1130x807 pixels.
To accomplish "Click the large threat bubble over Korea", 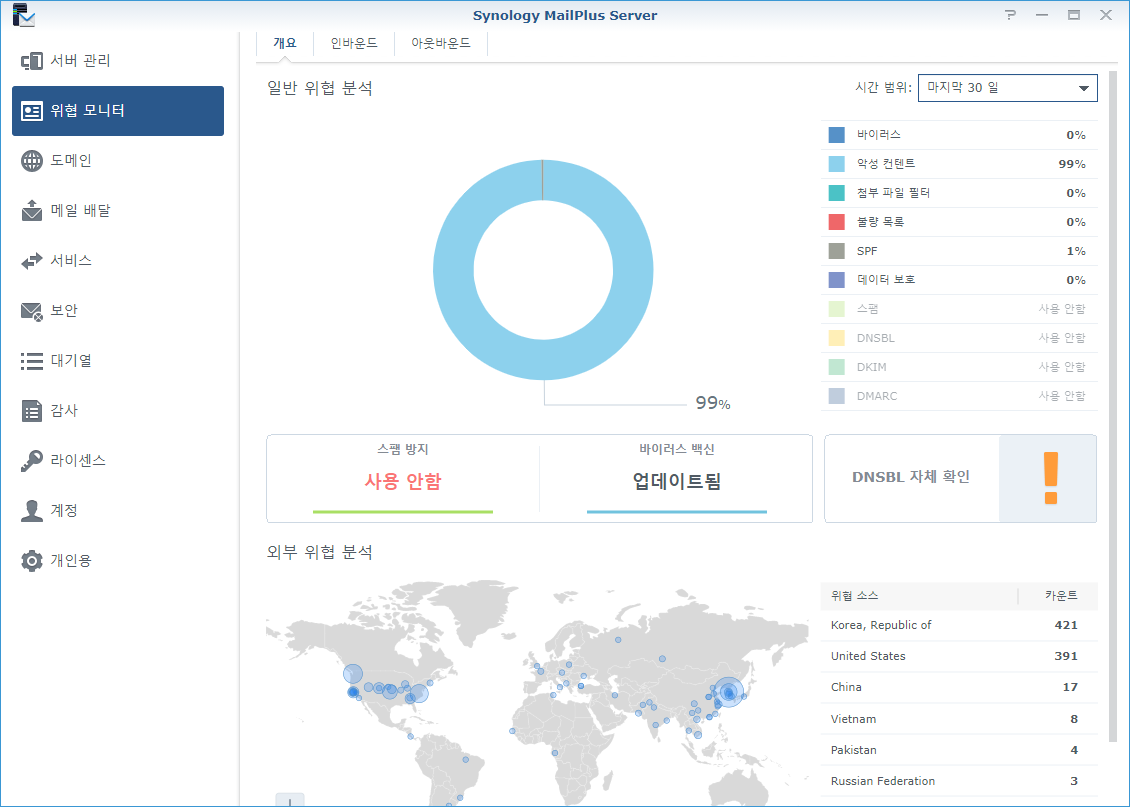I will point(728,692).
